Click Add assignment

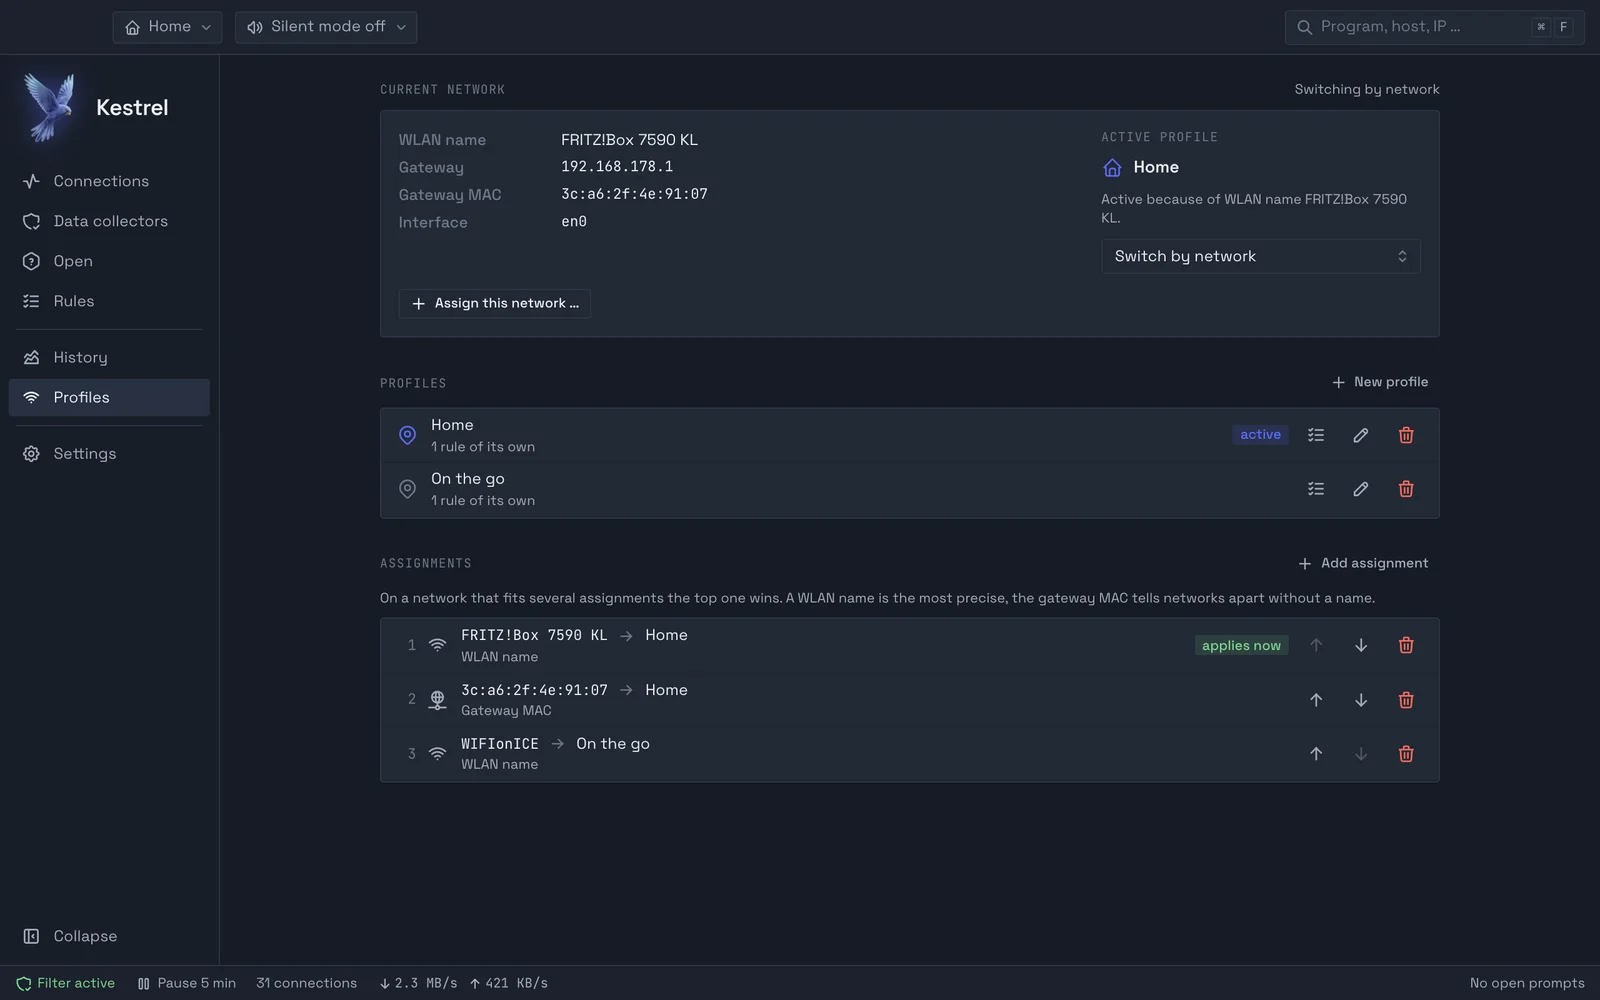point(1363,563)
